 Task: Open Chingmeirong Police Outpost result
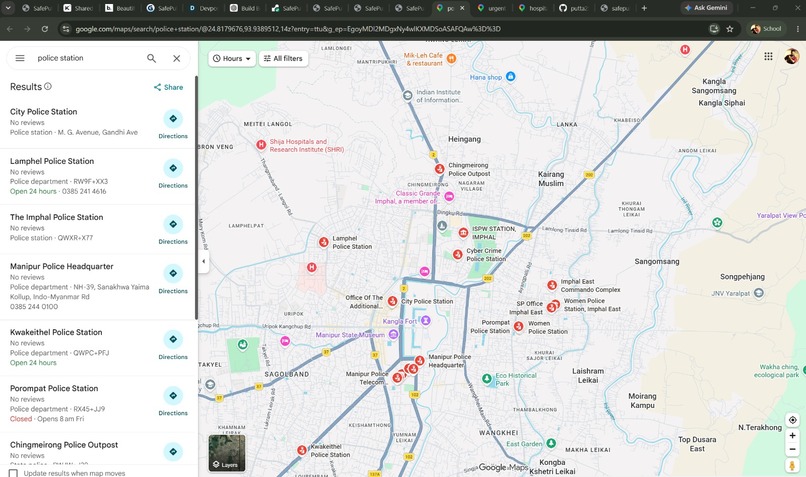(64, 445)
